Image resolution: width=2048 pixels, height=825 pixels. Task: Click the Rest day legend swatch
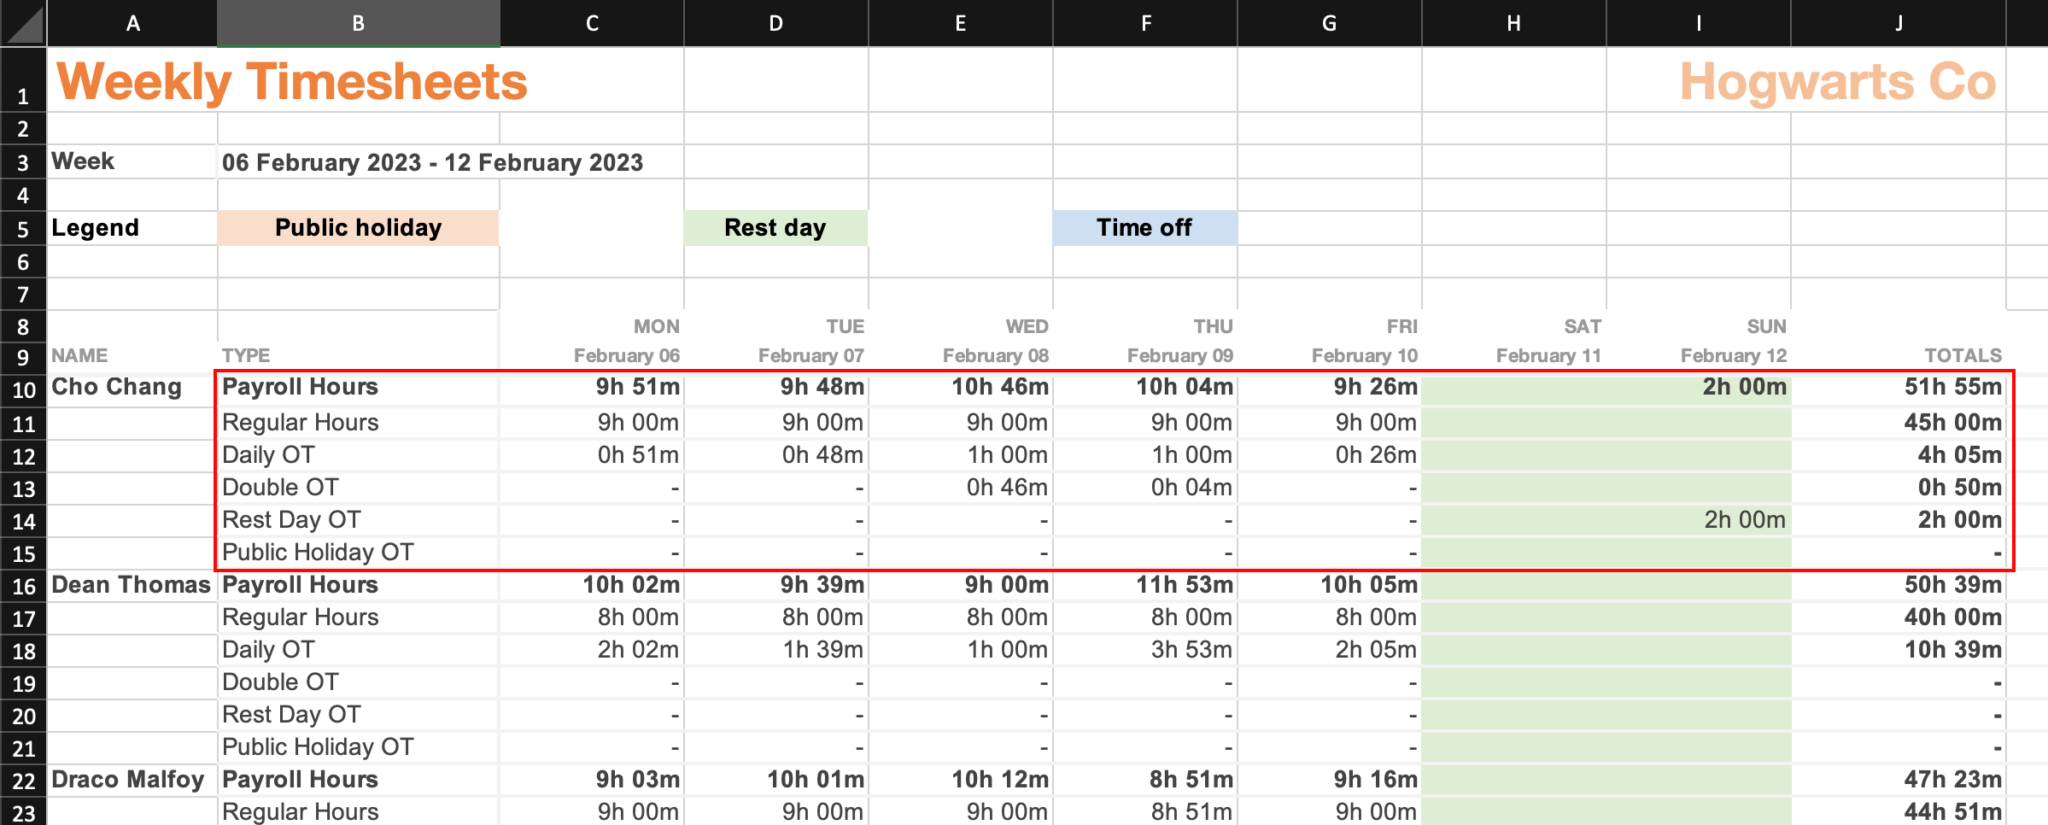tap(775, 227)
